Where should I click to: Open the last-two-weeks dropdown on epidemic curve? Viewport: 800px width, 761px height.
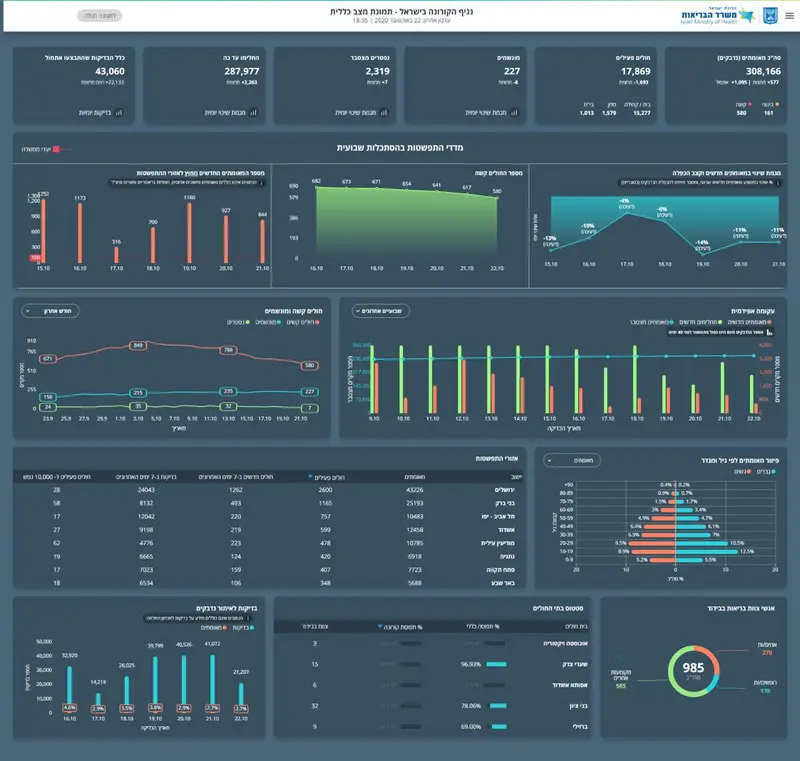coord(381,311)
